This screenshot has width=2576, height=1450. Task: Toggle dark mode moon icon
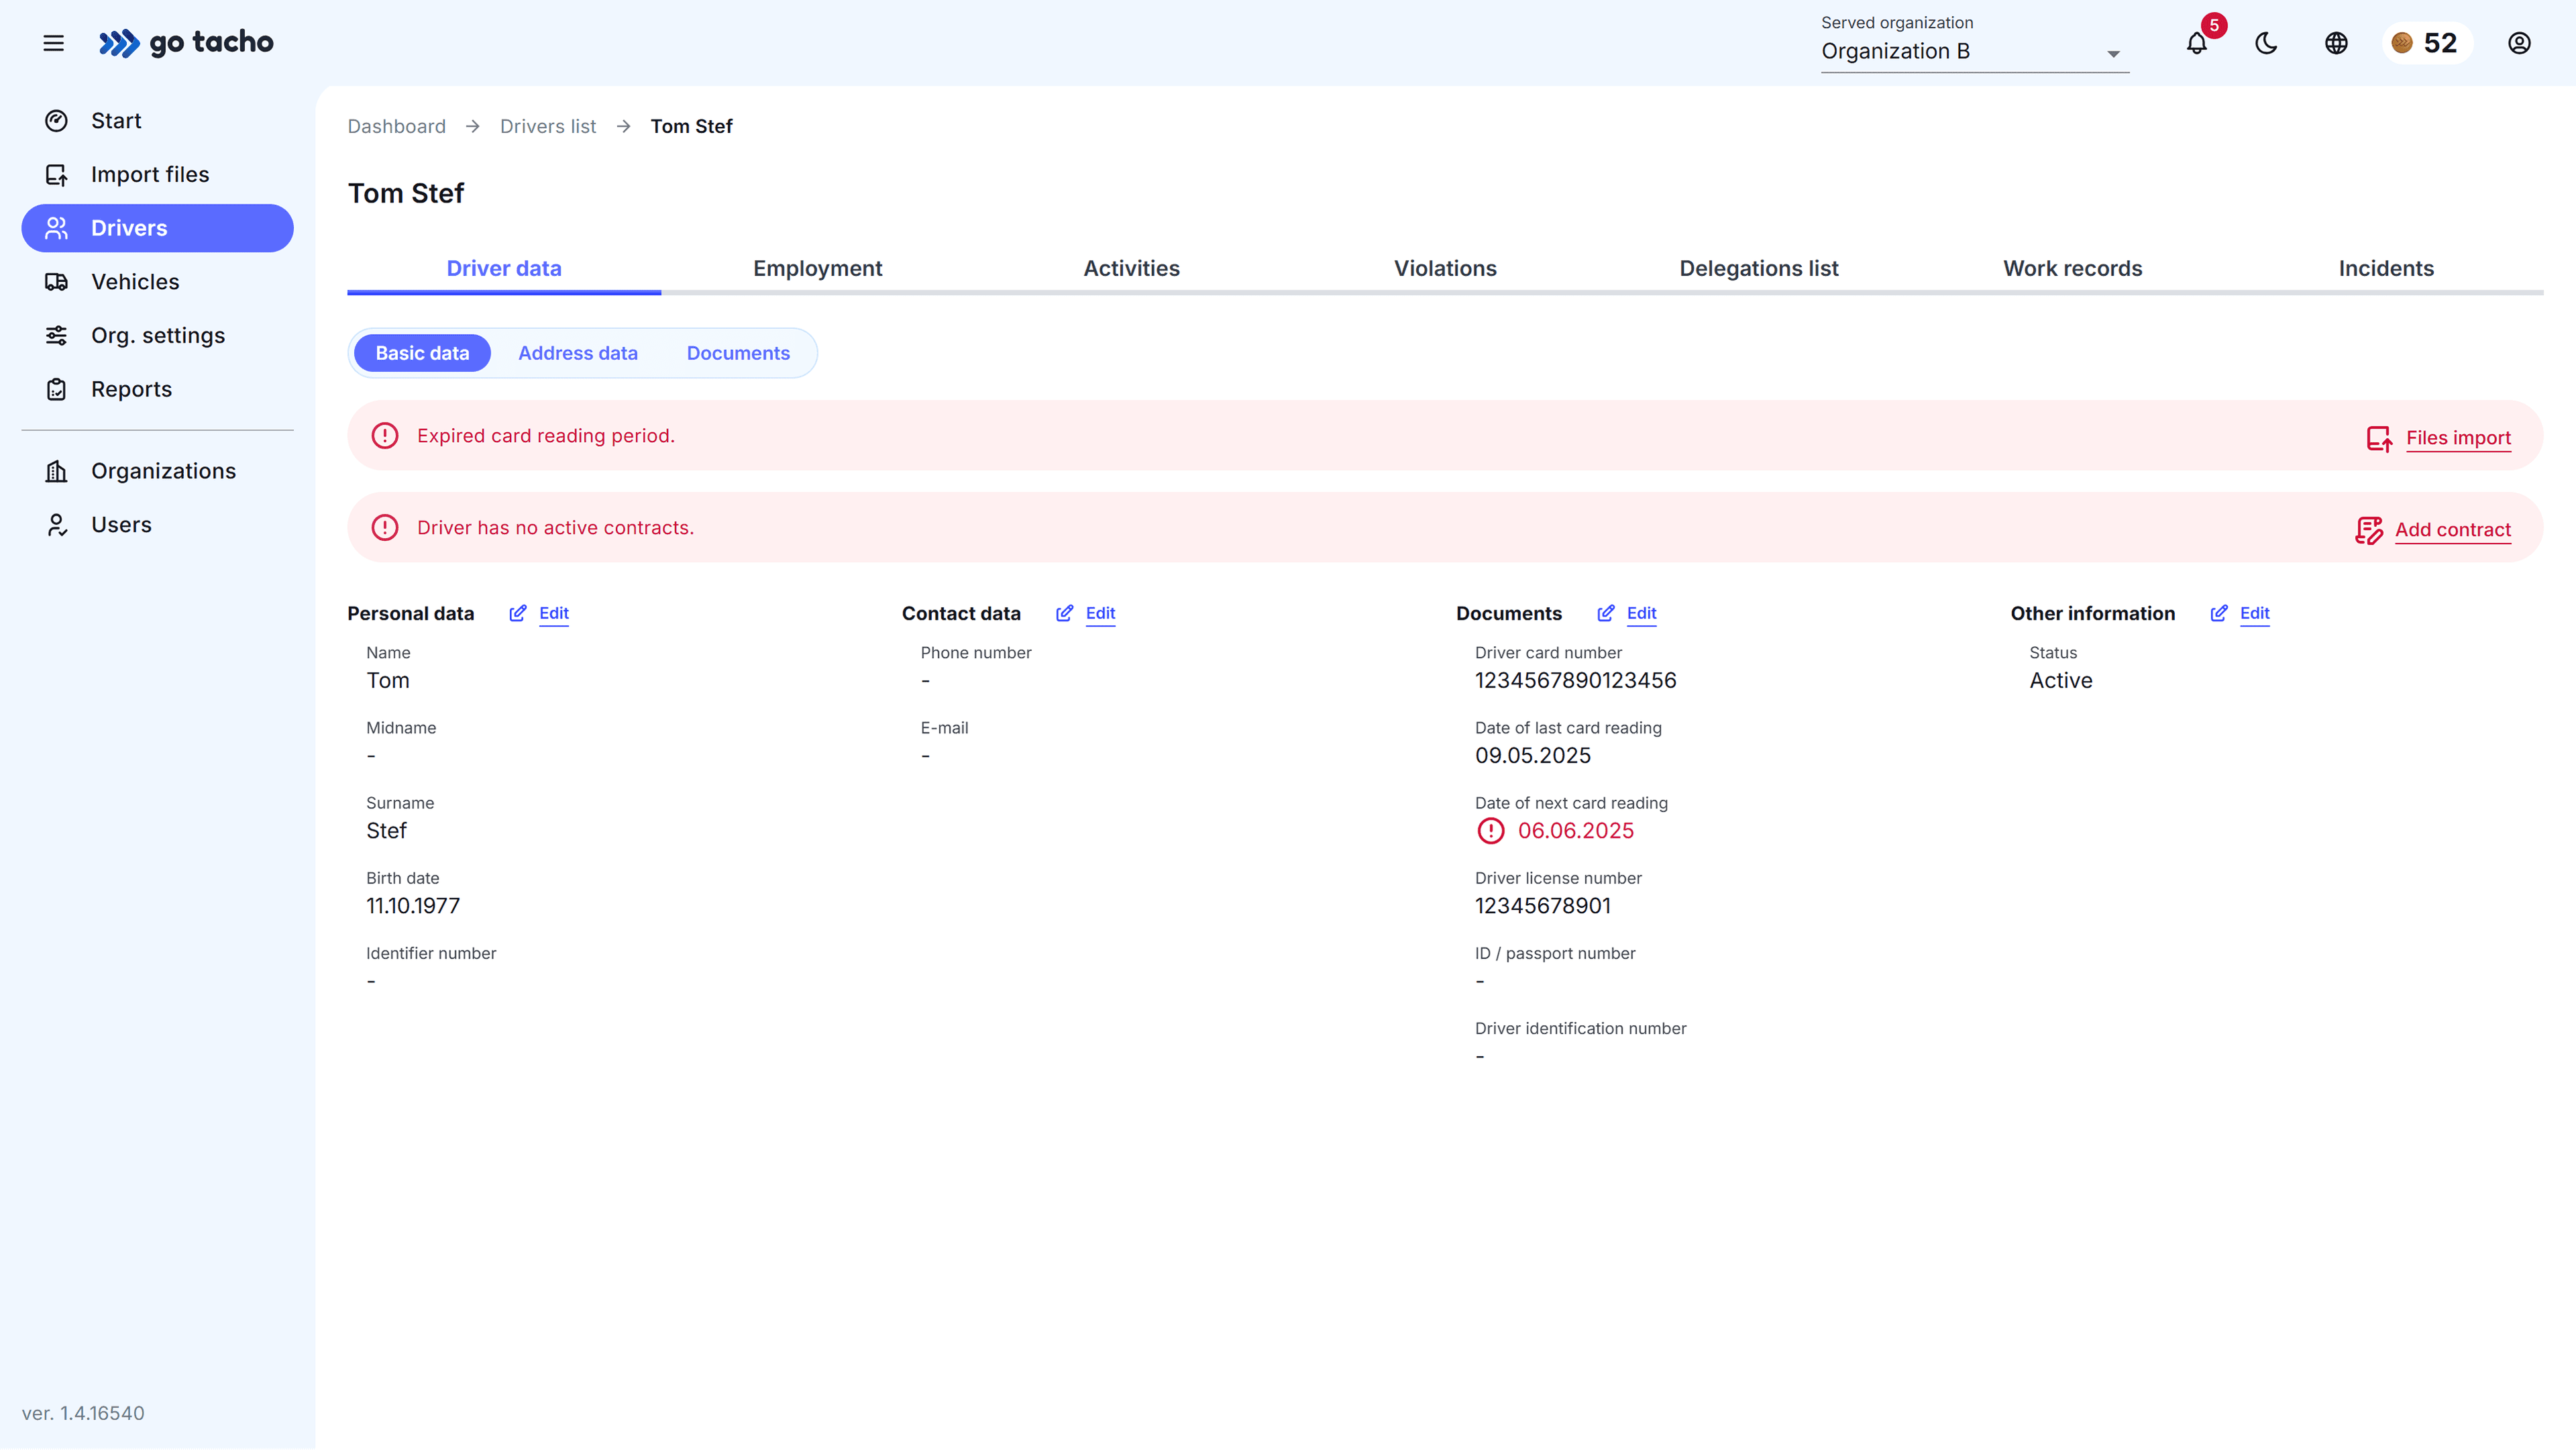click(2266, 43)
